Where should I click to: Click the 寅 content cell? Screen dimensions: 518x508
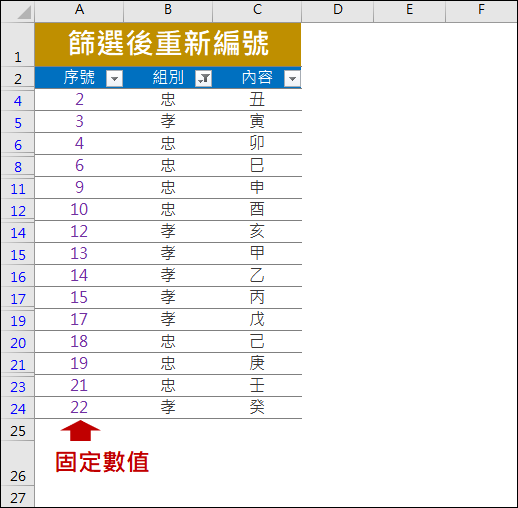click(x=257, y=122)
